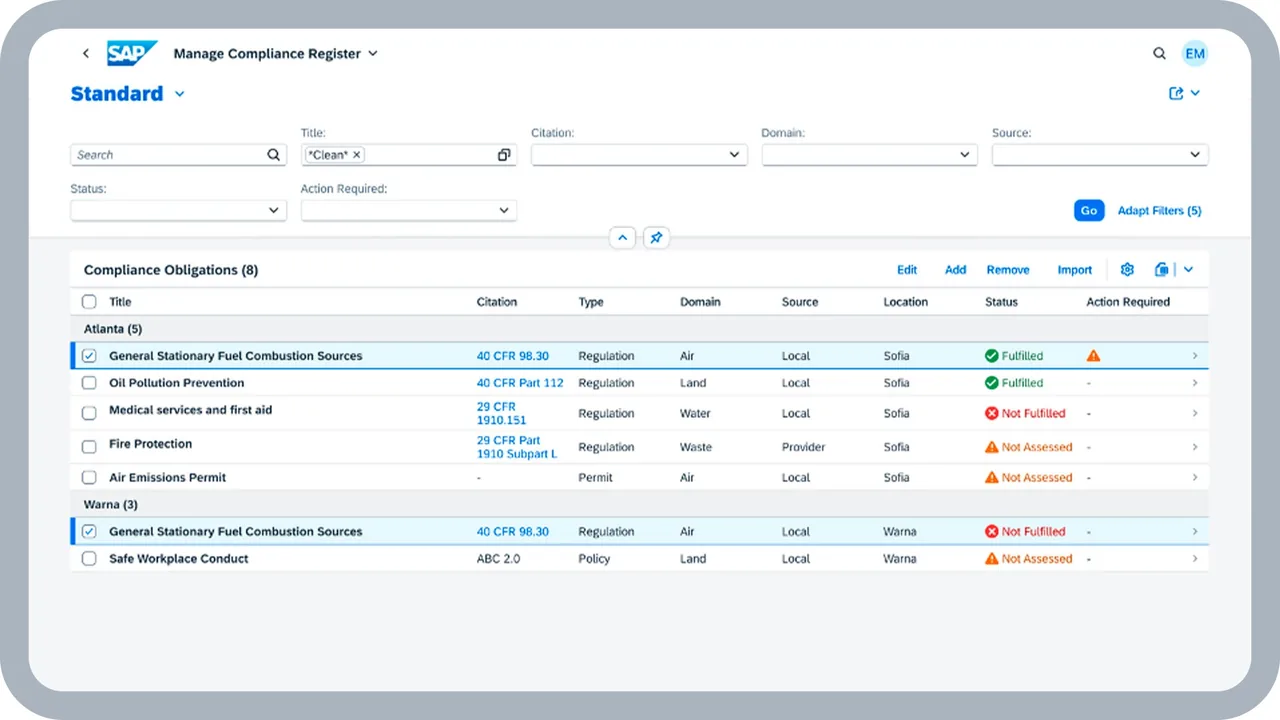Open the search magnifier in the header
This screenshot has height=720, width=1280.
(x=1159, y=54)
